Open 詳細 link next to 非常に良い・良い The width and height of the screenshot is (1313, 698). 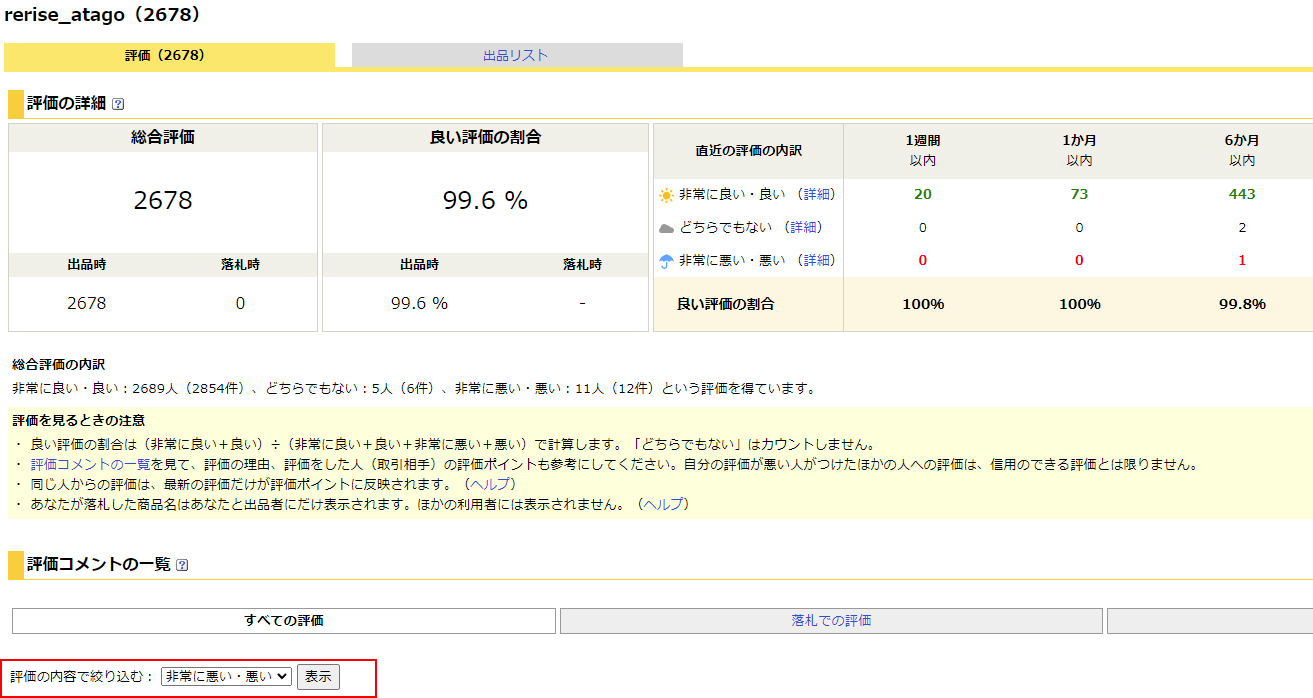817,194
